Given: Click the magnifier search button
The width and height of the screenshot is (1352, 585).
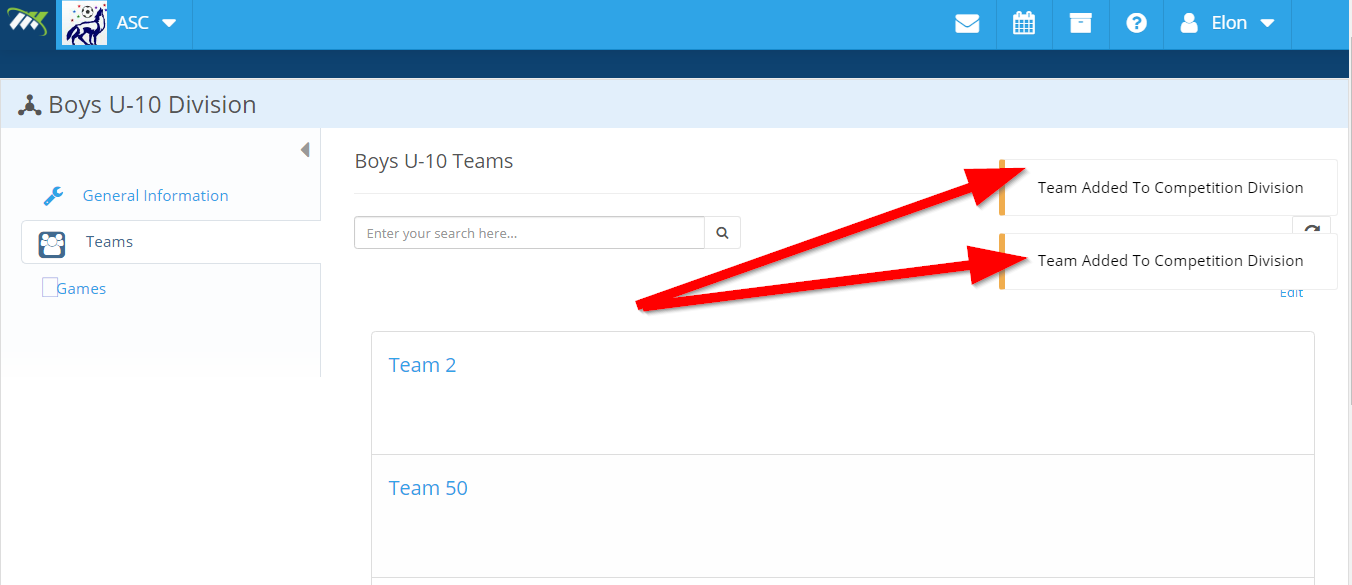Looking at the screenshot, I should tap(722, 233).
